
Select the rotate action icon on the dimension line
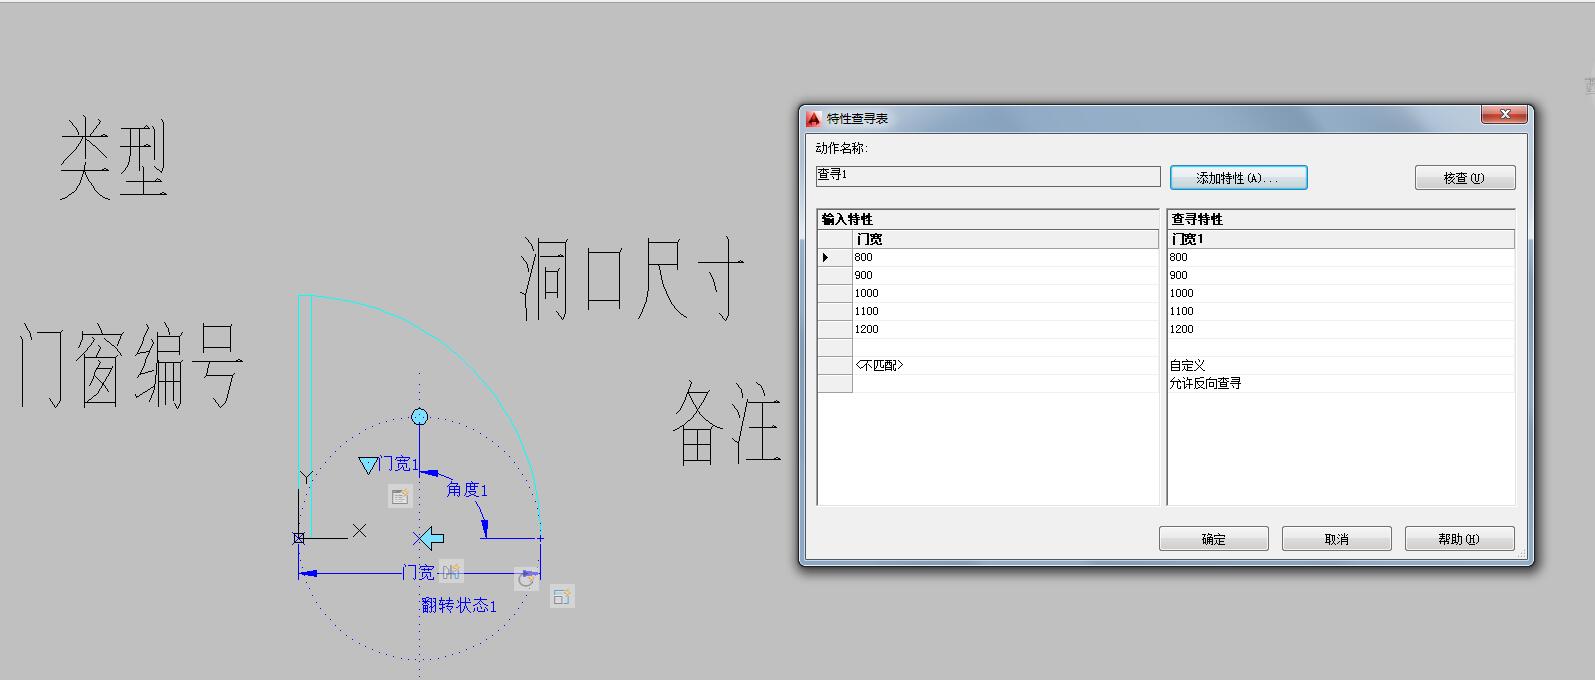coord(526,579)
